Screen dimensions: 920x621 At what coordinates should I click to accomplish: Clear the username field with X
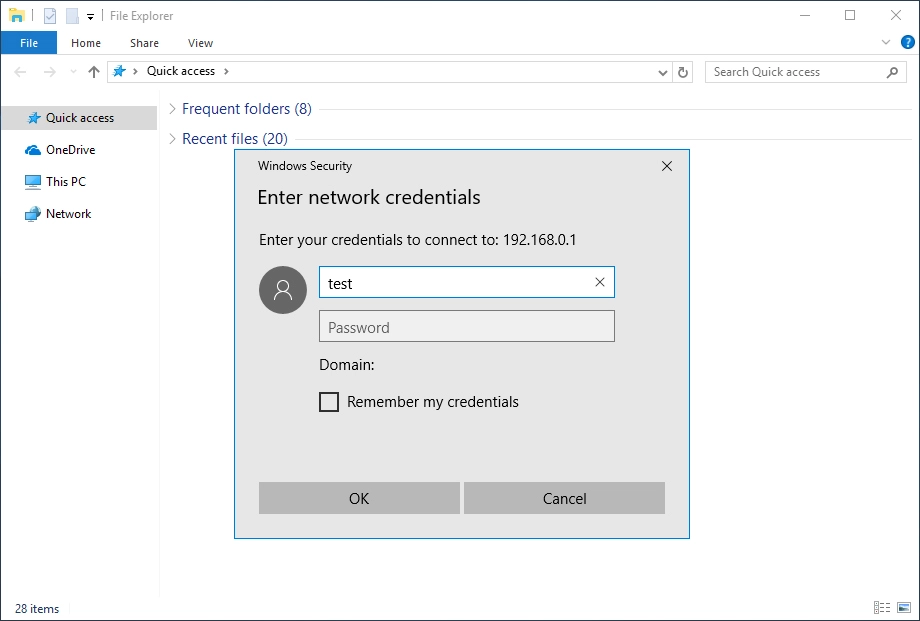[600, 282]
